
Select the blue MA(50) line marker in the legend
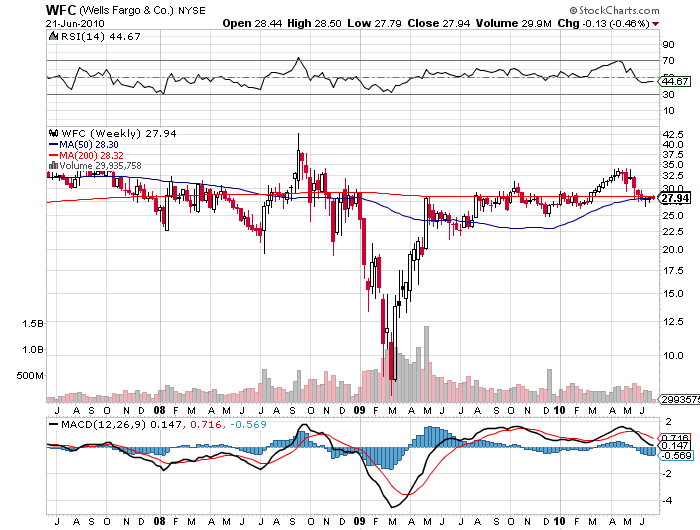(x=53, y=145)
